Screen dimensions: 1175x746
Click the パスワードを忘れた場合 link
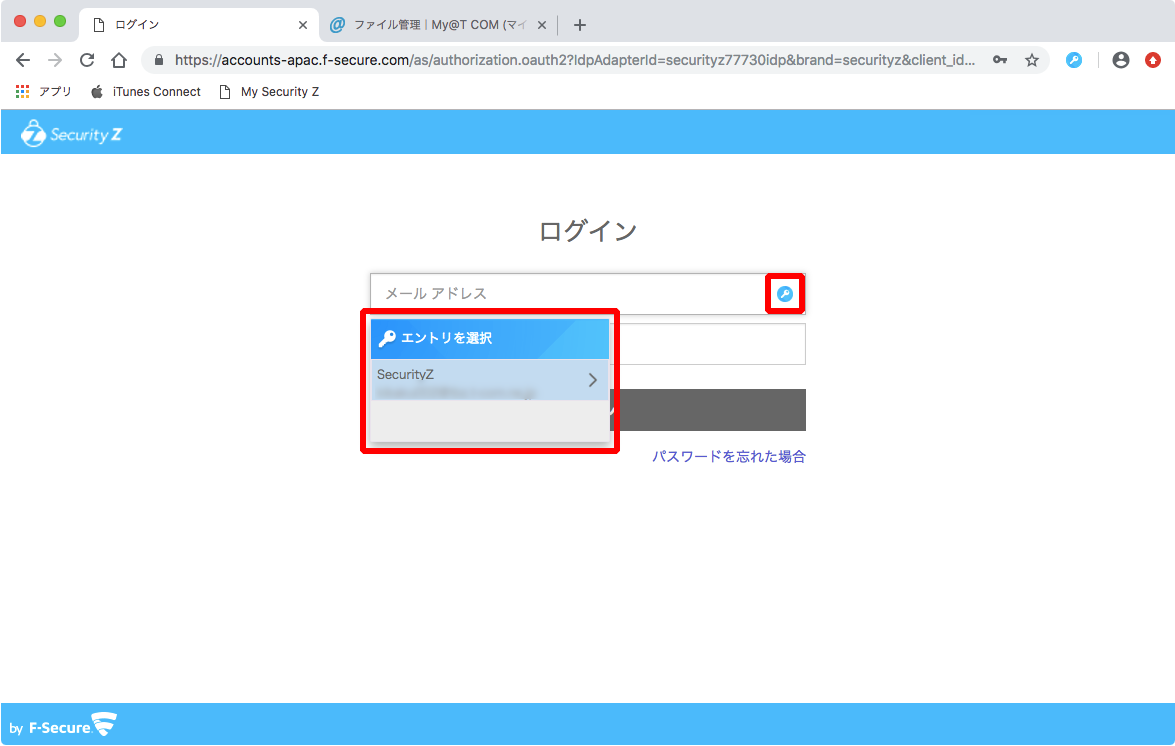[728, 456]
